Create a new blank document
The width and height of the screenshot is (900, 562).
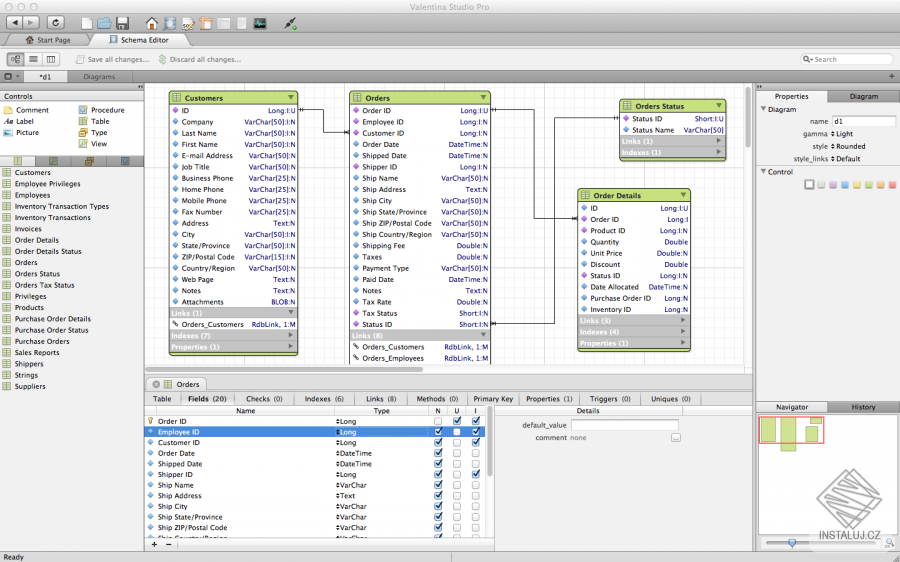click(87, 24)
